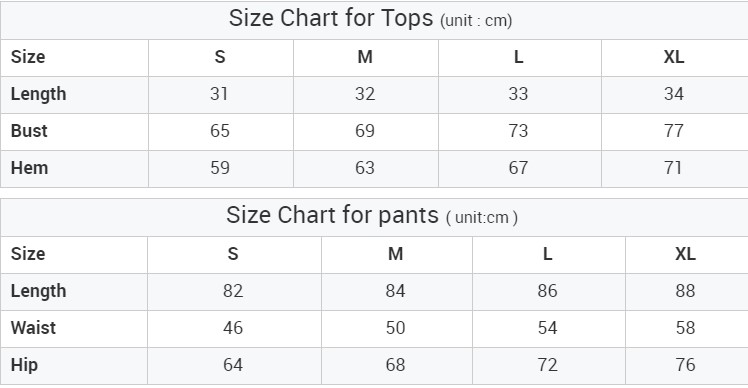Click the pants Length value 88
The width and height of the screenshot is (748, 388).
[685, 291]
